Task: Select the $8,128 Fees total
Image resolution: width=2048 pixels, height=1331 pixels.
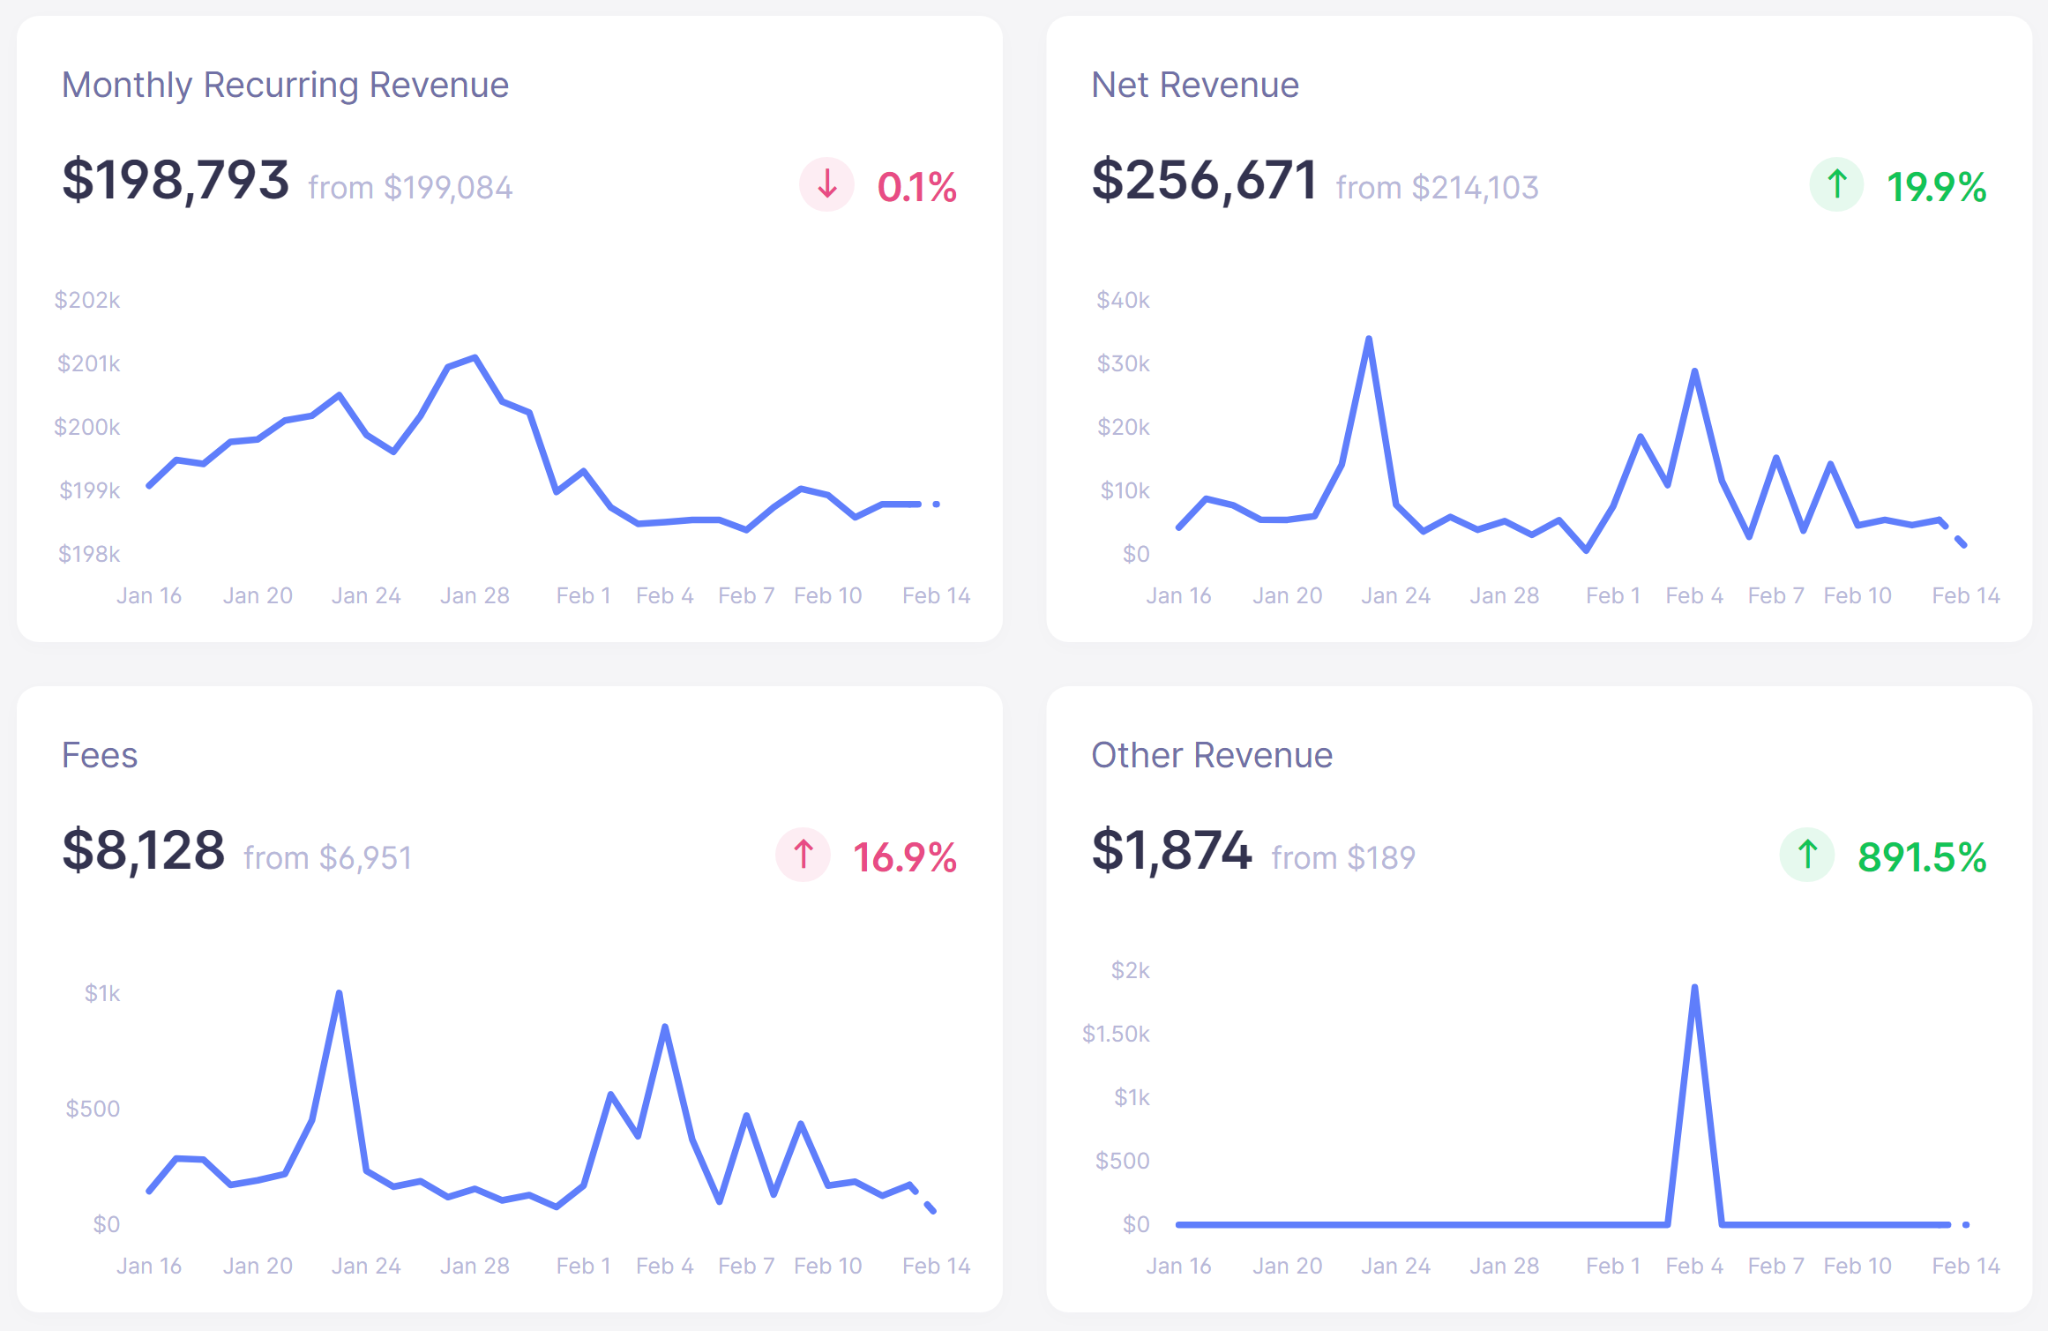Action: [x=144, y=851]
